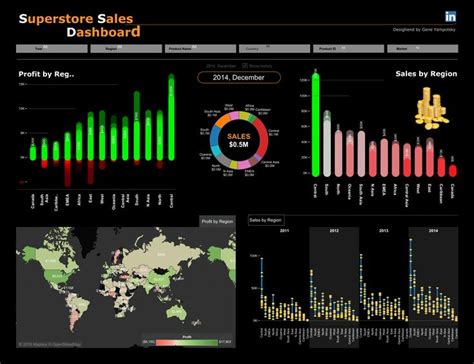Select the Canada bar in Sales by Region

[x=453, y=170]
